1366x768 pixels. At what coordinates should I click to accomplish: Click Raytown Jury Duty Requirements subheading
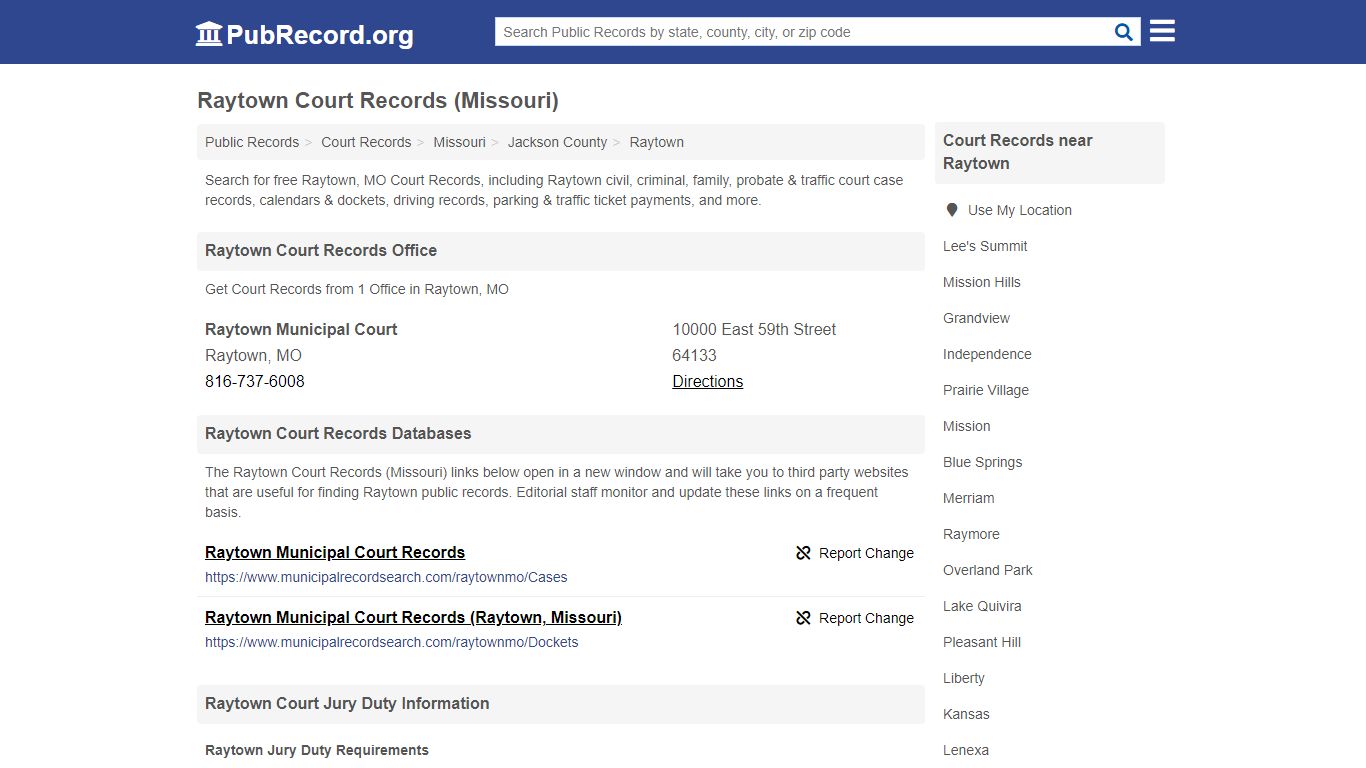[x=317, y=750]
